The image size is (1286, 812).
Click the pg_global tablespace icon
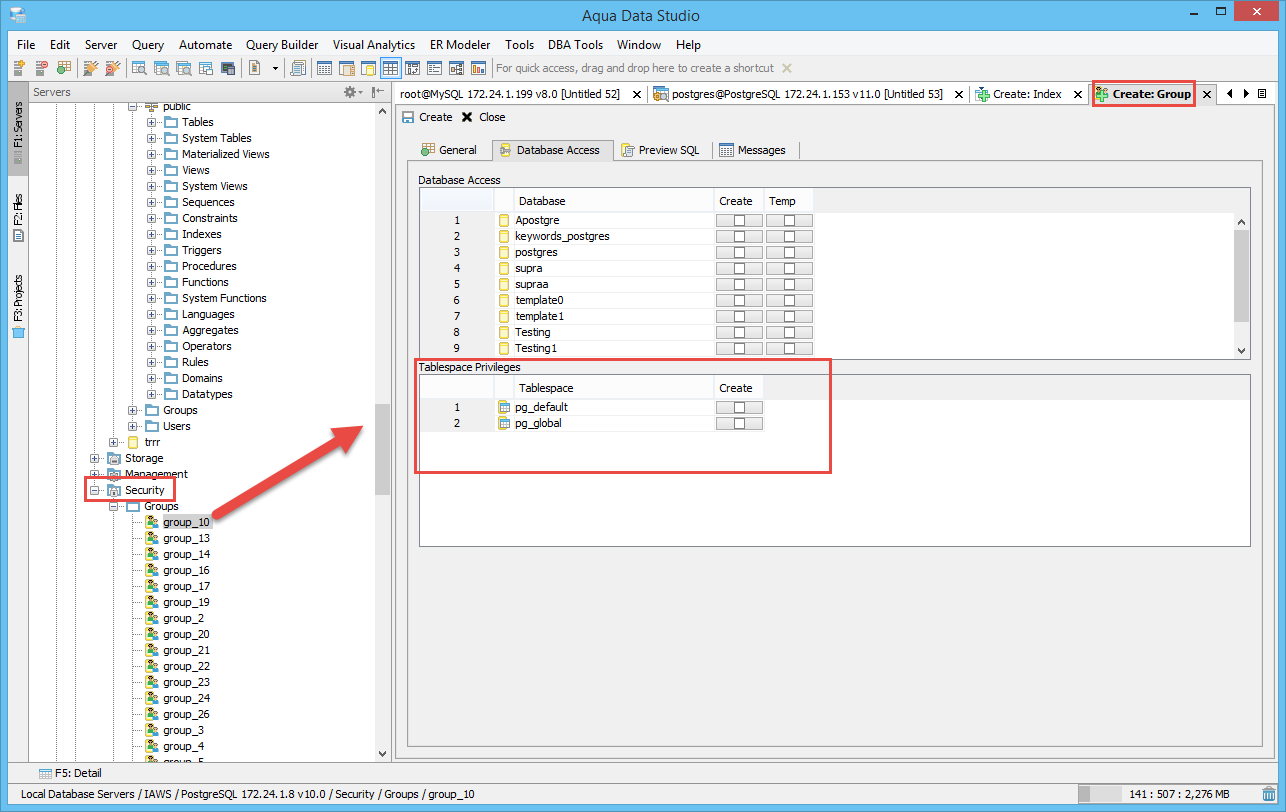point(504,423)
